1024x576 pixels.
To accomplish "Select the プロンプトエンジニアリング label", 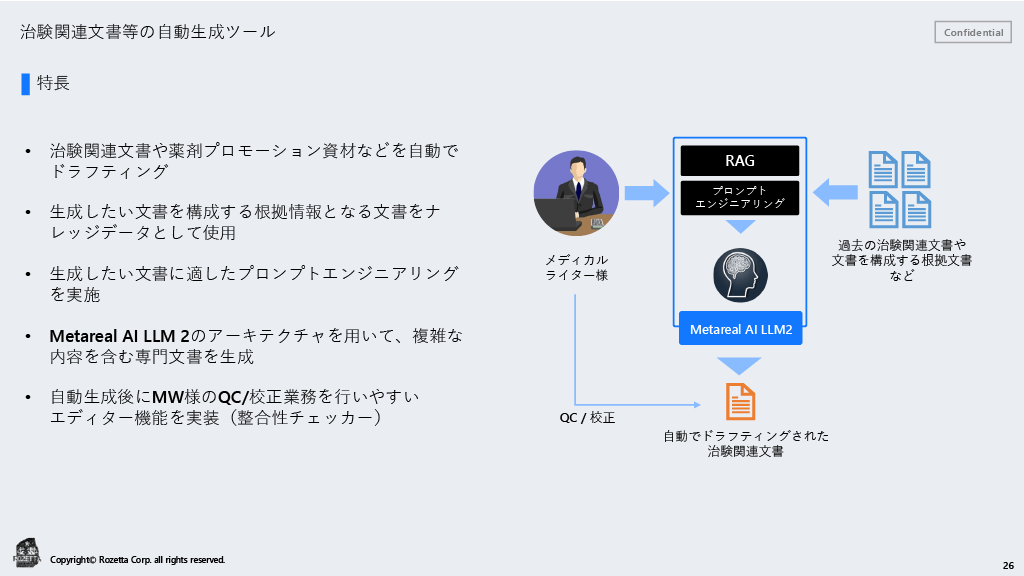I will 740,197.
